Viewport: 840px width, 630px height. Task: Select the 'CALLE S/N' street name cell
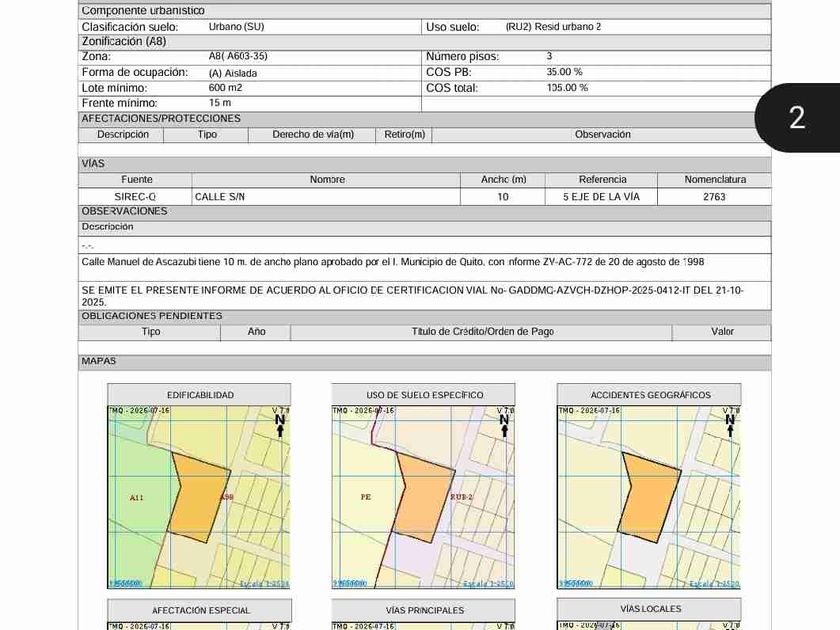326,197
